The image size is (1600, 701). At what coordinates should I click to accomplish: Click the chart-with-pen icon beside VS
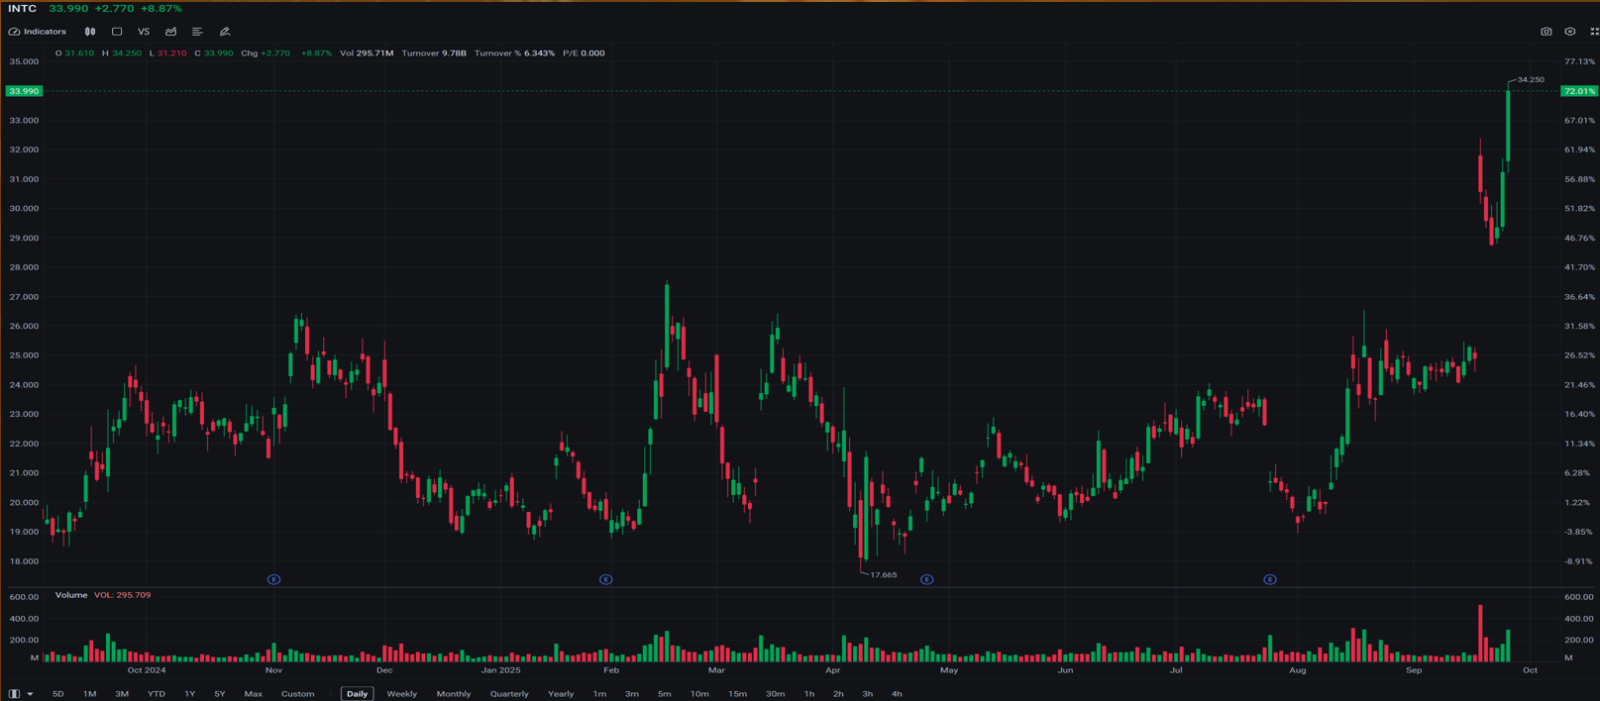click(171, 31)
